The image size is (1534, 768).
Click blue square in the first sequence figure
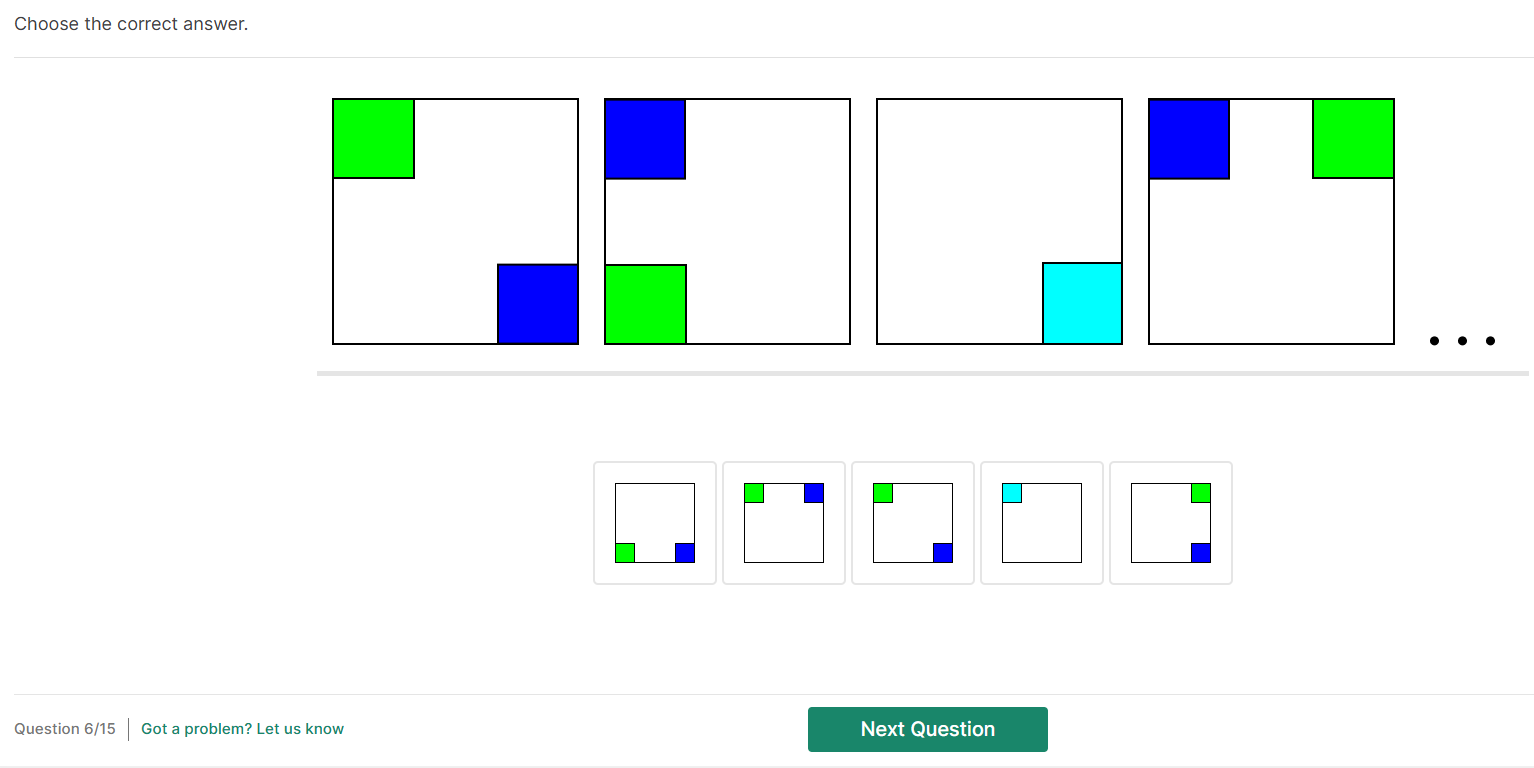(538, 304)
